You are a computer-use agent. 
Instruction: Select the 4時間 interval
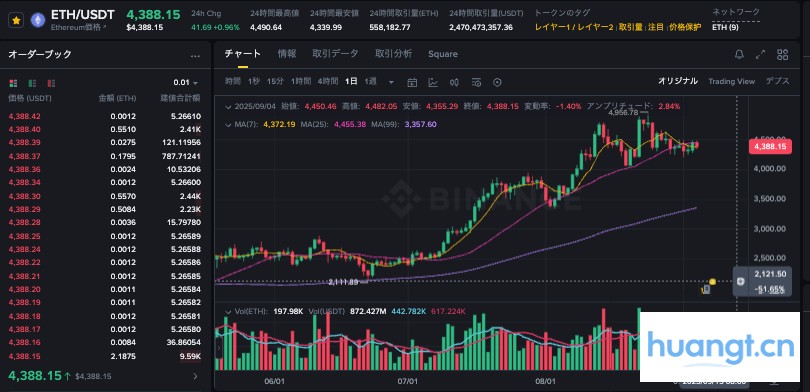[328, 81]
